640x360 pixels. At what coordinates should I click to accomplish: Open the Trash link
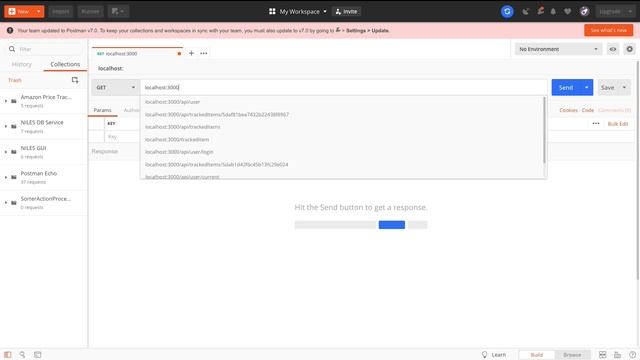click(x=15, y=80)
